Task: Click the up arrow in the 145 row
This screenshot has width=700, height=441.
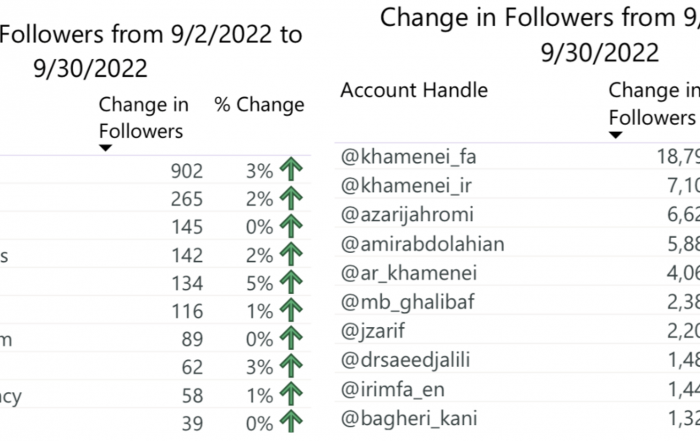Action: (292, 226)
